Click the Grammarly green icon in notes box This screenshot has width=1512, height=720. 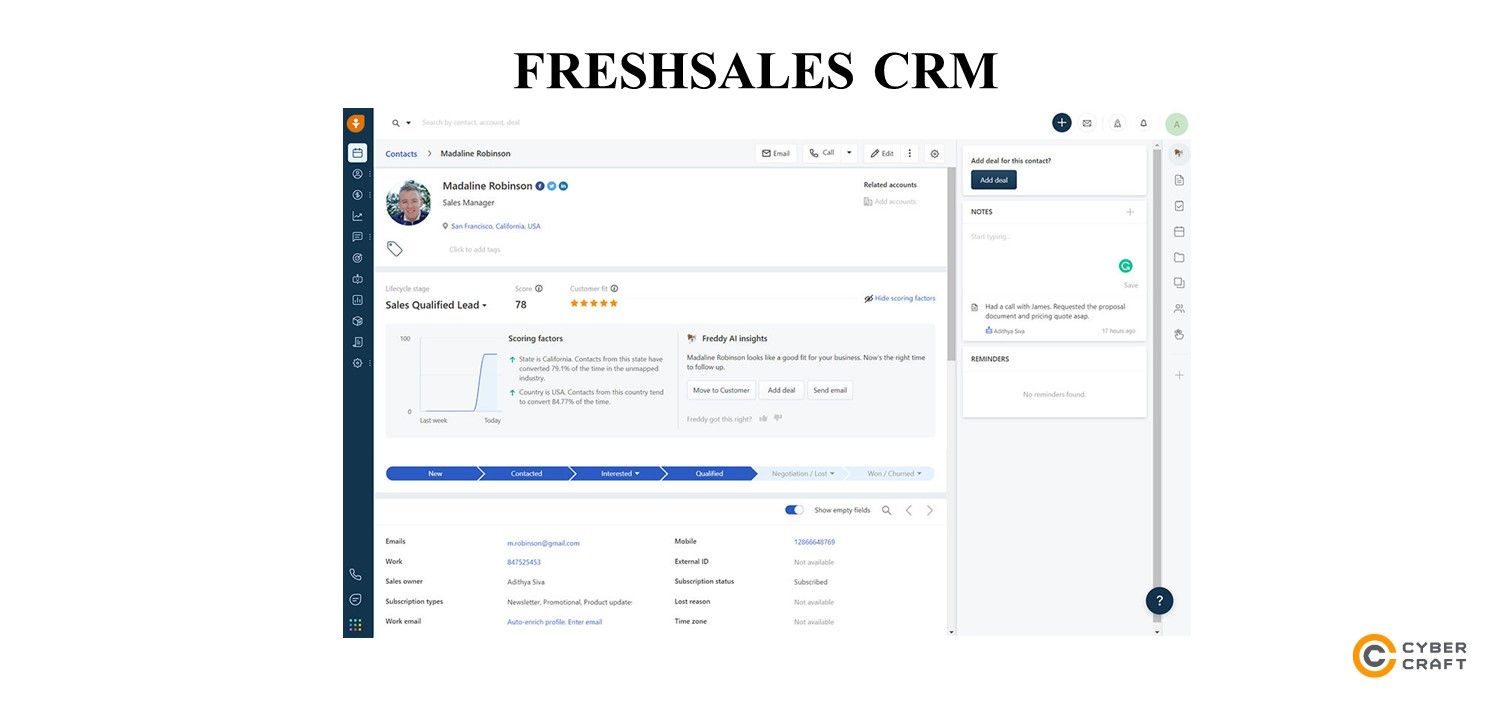(x=1125, y=266)
